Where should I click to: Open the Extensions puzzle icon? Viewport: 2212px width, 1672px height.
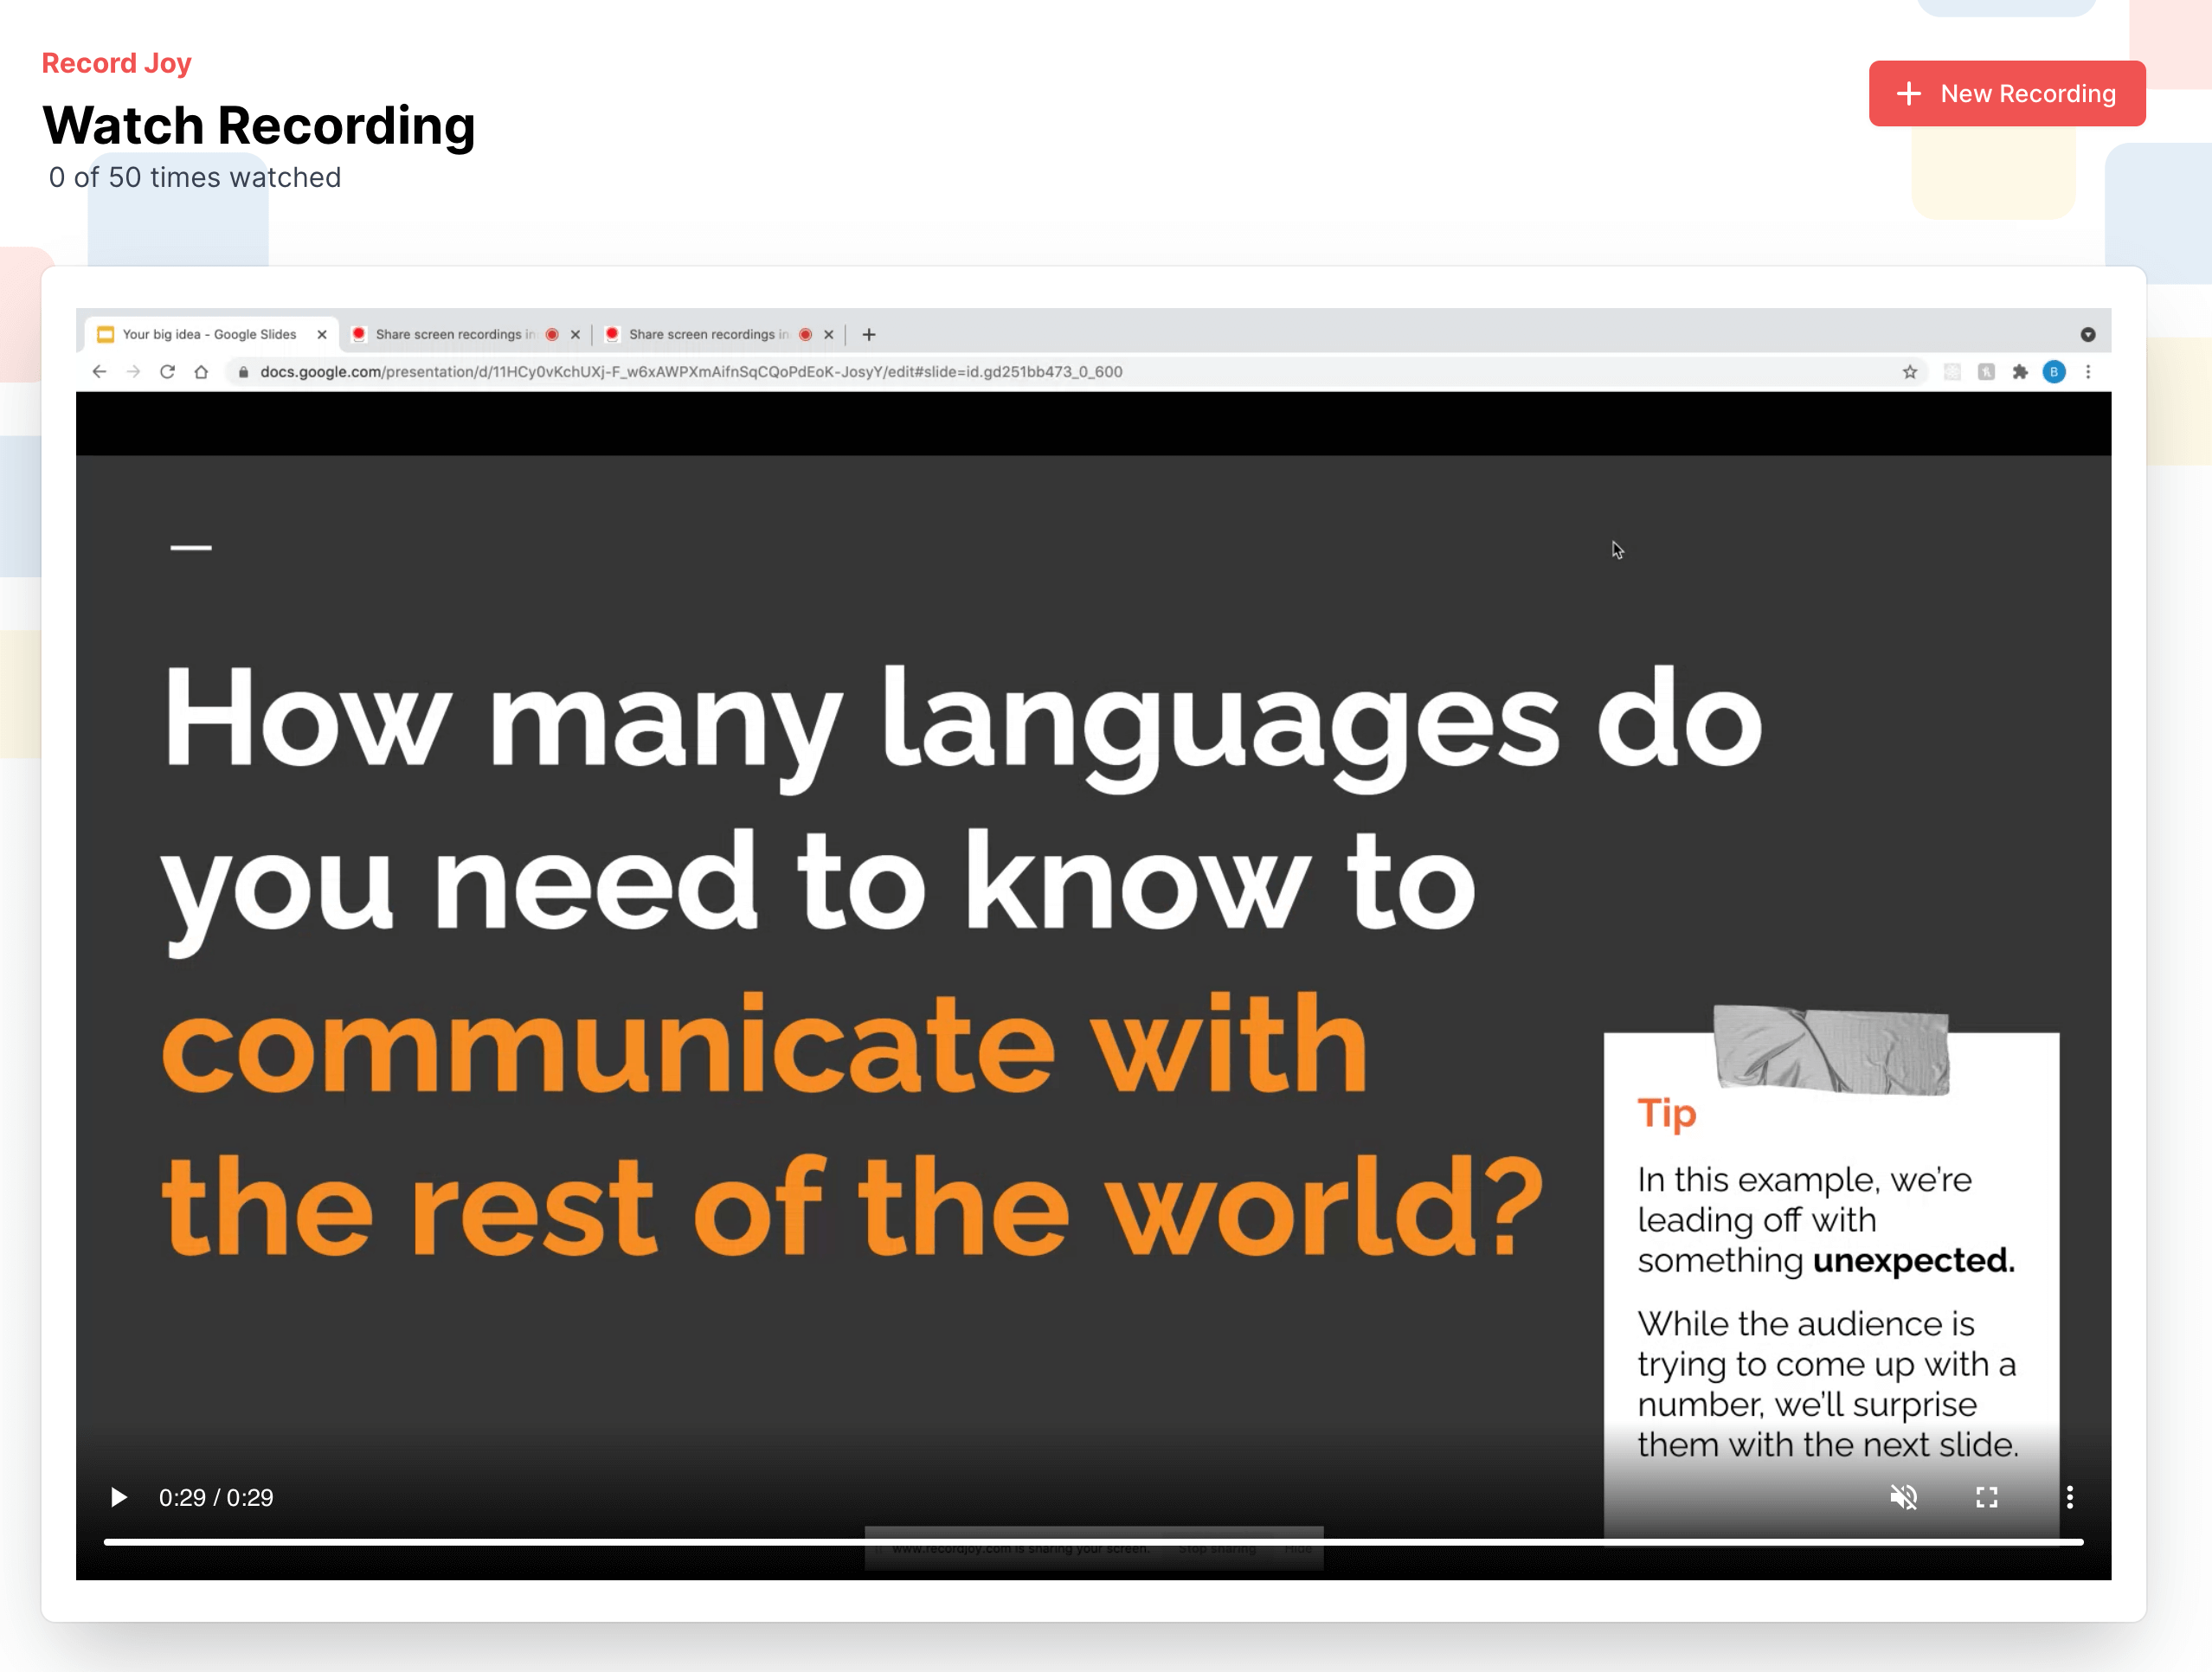point(2019,372)
